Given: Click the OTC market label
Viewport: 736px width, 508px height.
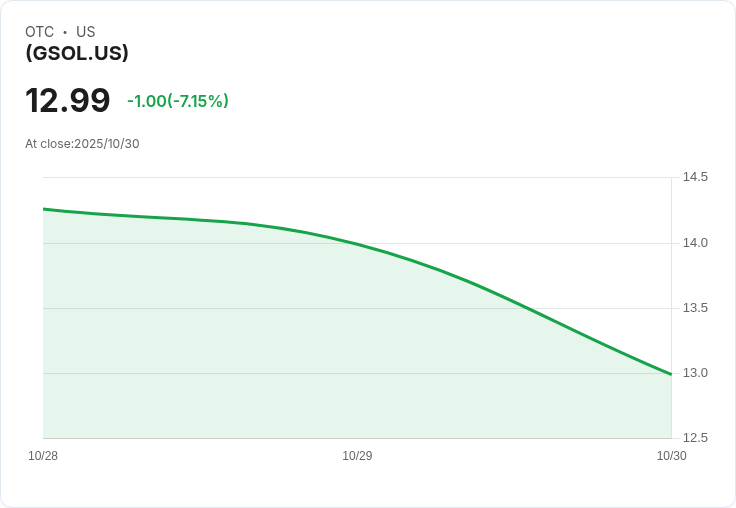Looking at the screenshot, I should pyautogui.click(x=39, y=32).
